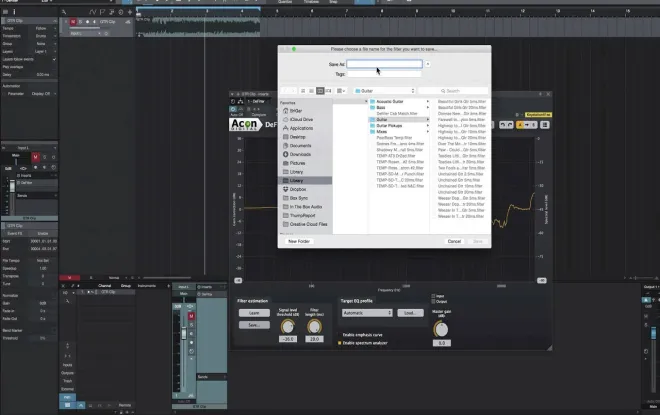This screenshot has width=660, height=415.
Task: Check the Input spectrum checkbox
Action: (x=434, y=296)
